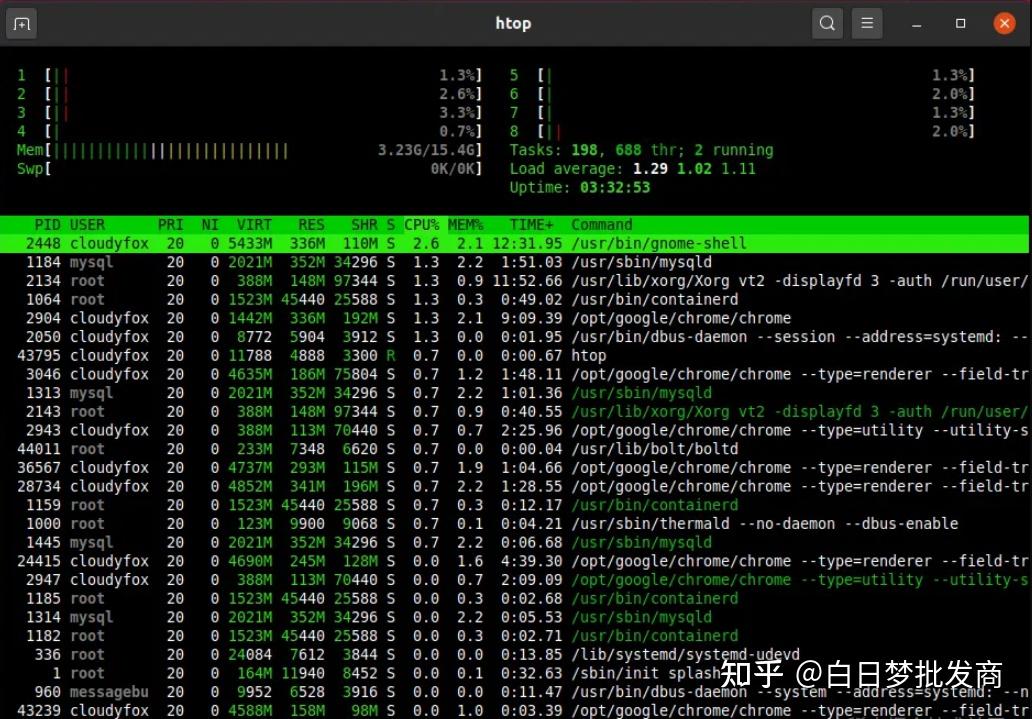1032x719 pixels.
Task: Click the Load average readout
Action: [632, 169]
